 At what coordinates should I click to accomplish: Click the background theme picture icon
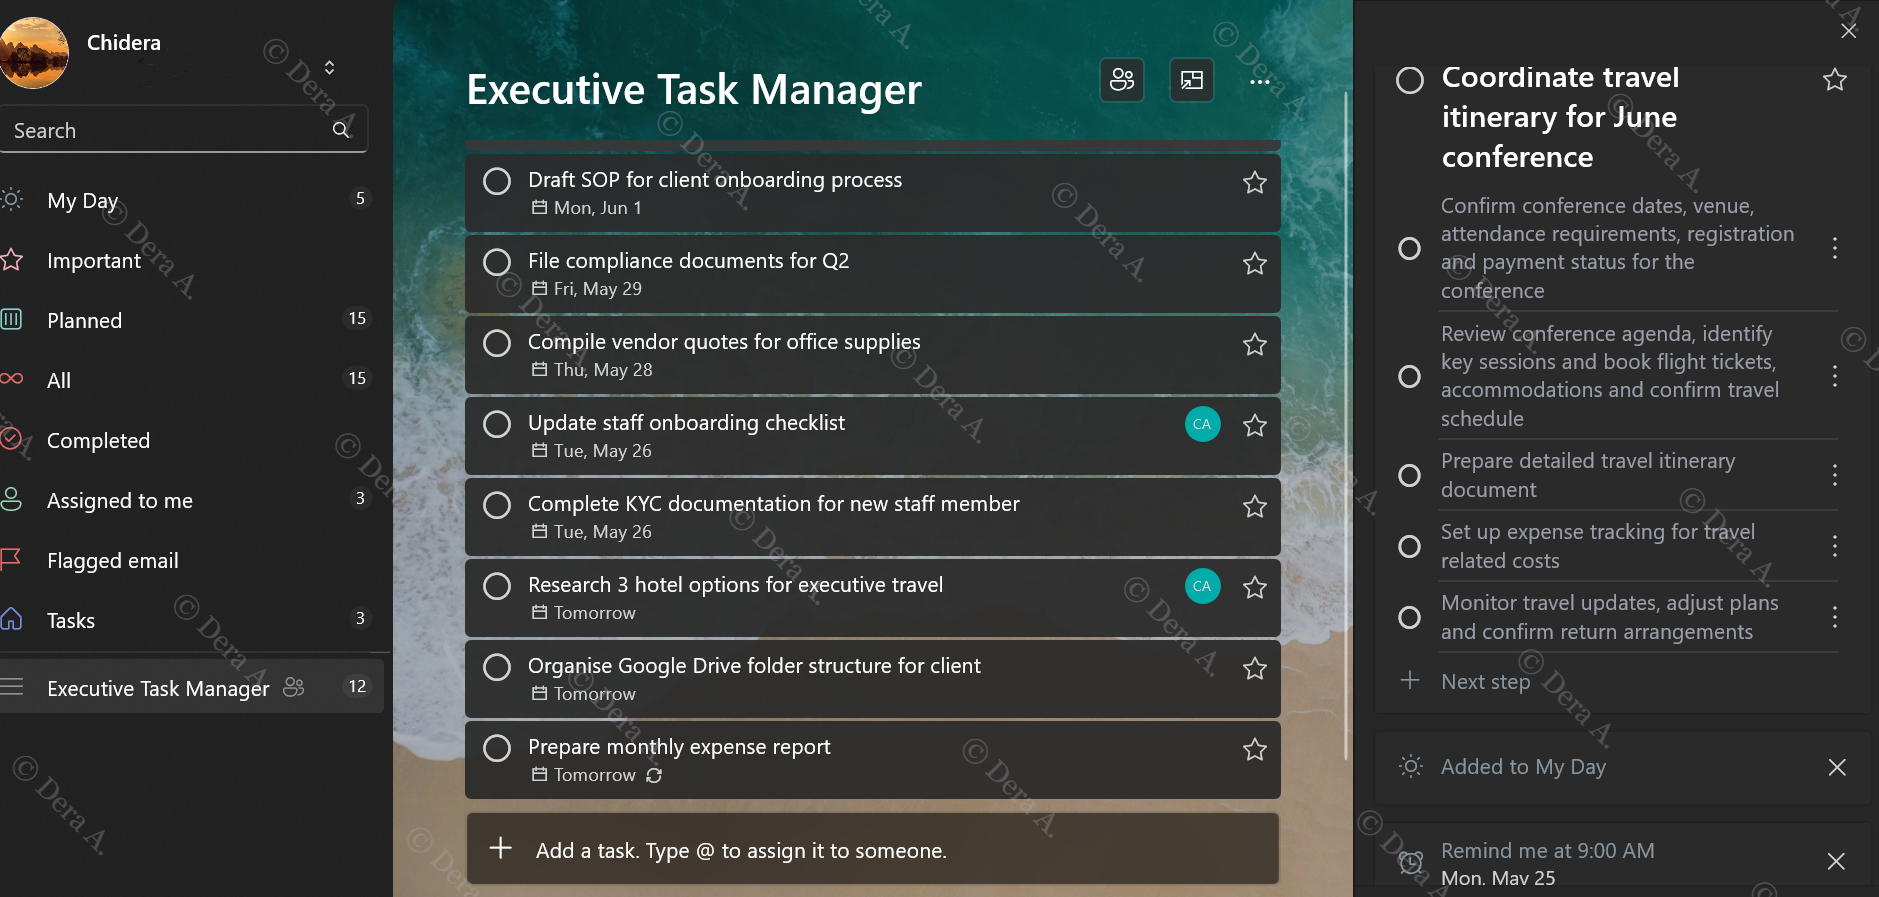coord(1192,80)
